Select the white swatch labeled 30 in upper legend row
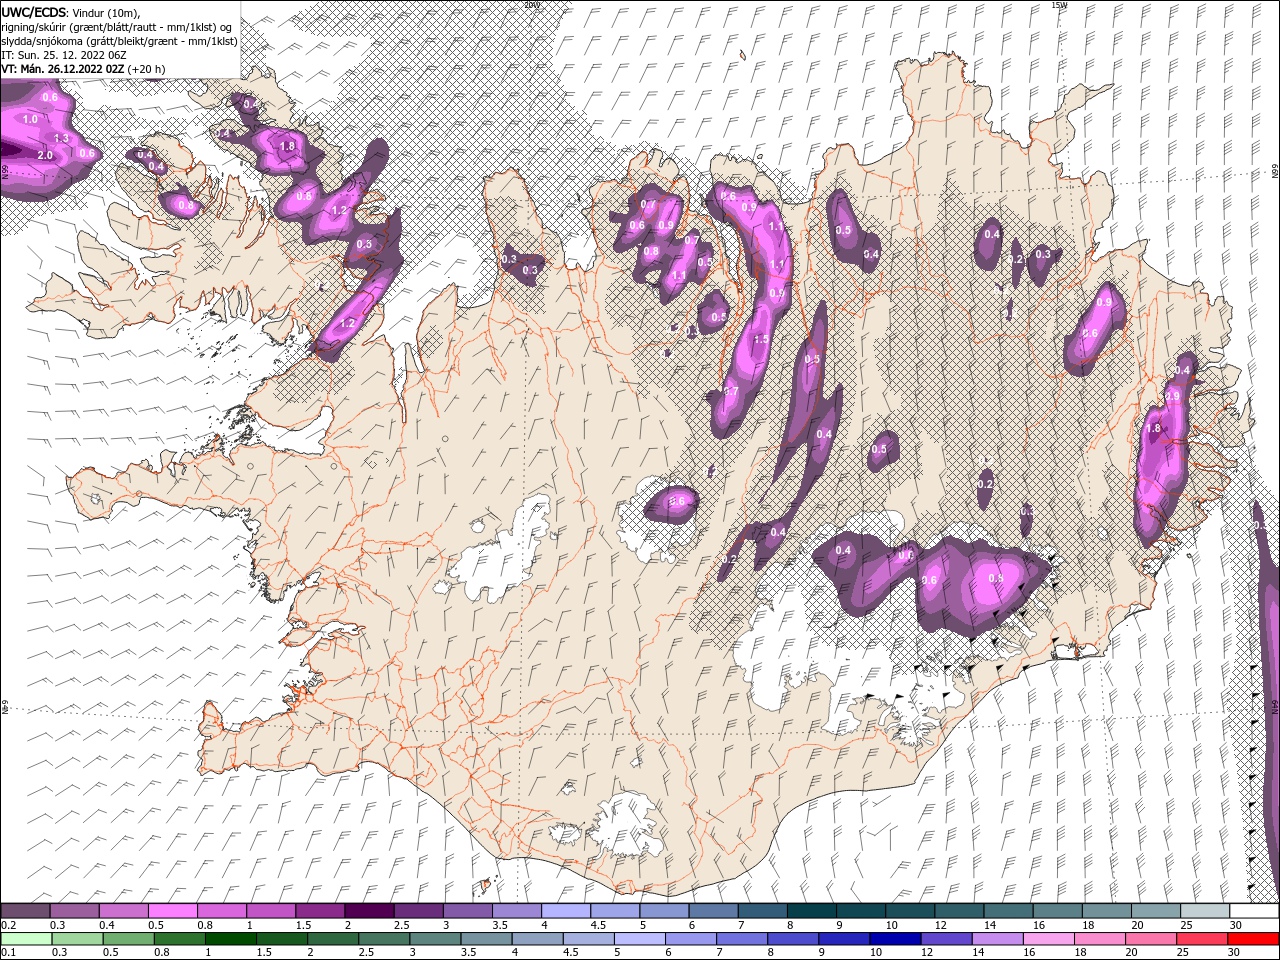This screenshot has width=1280, height=960. coord(1253,911)
